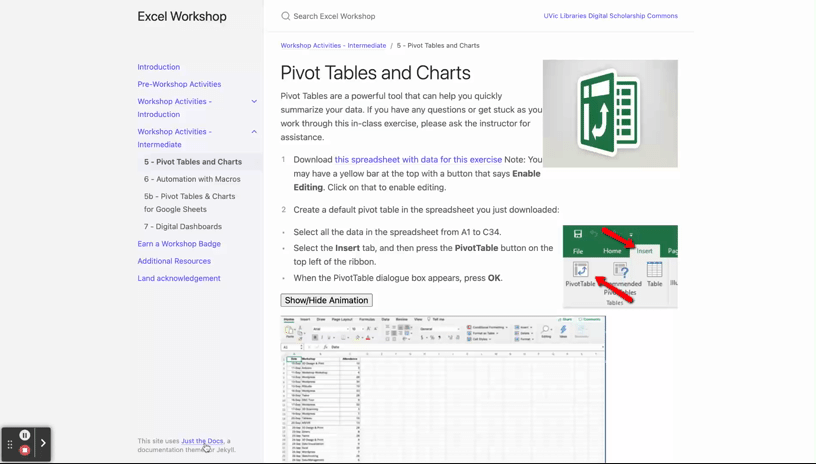Stop the screen recording
816x464 pixels.
point(24,450)
